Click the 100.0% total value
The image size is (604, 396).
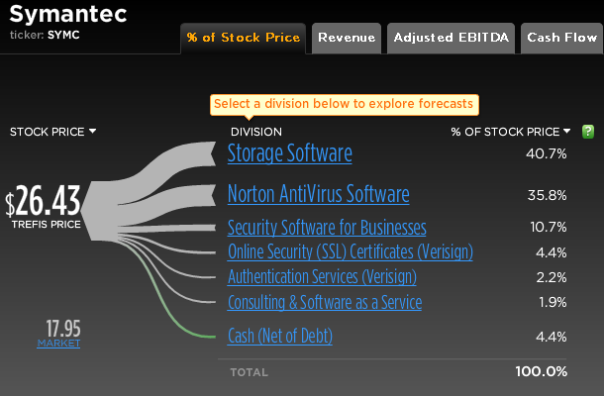[541, 372]
